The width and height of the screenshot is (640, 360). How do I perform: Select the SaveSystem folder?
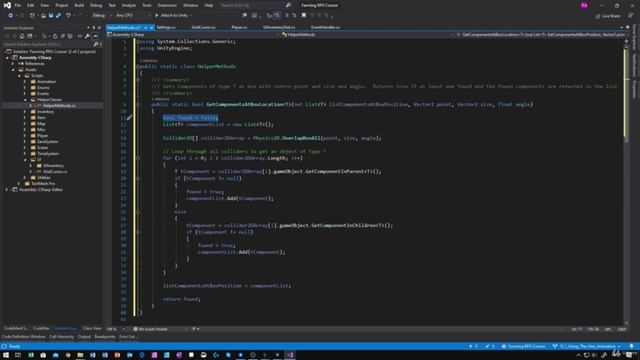(47, 142)
